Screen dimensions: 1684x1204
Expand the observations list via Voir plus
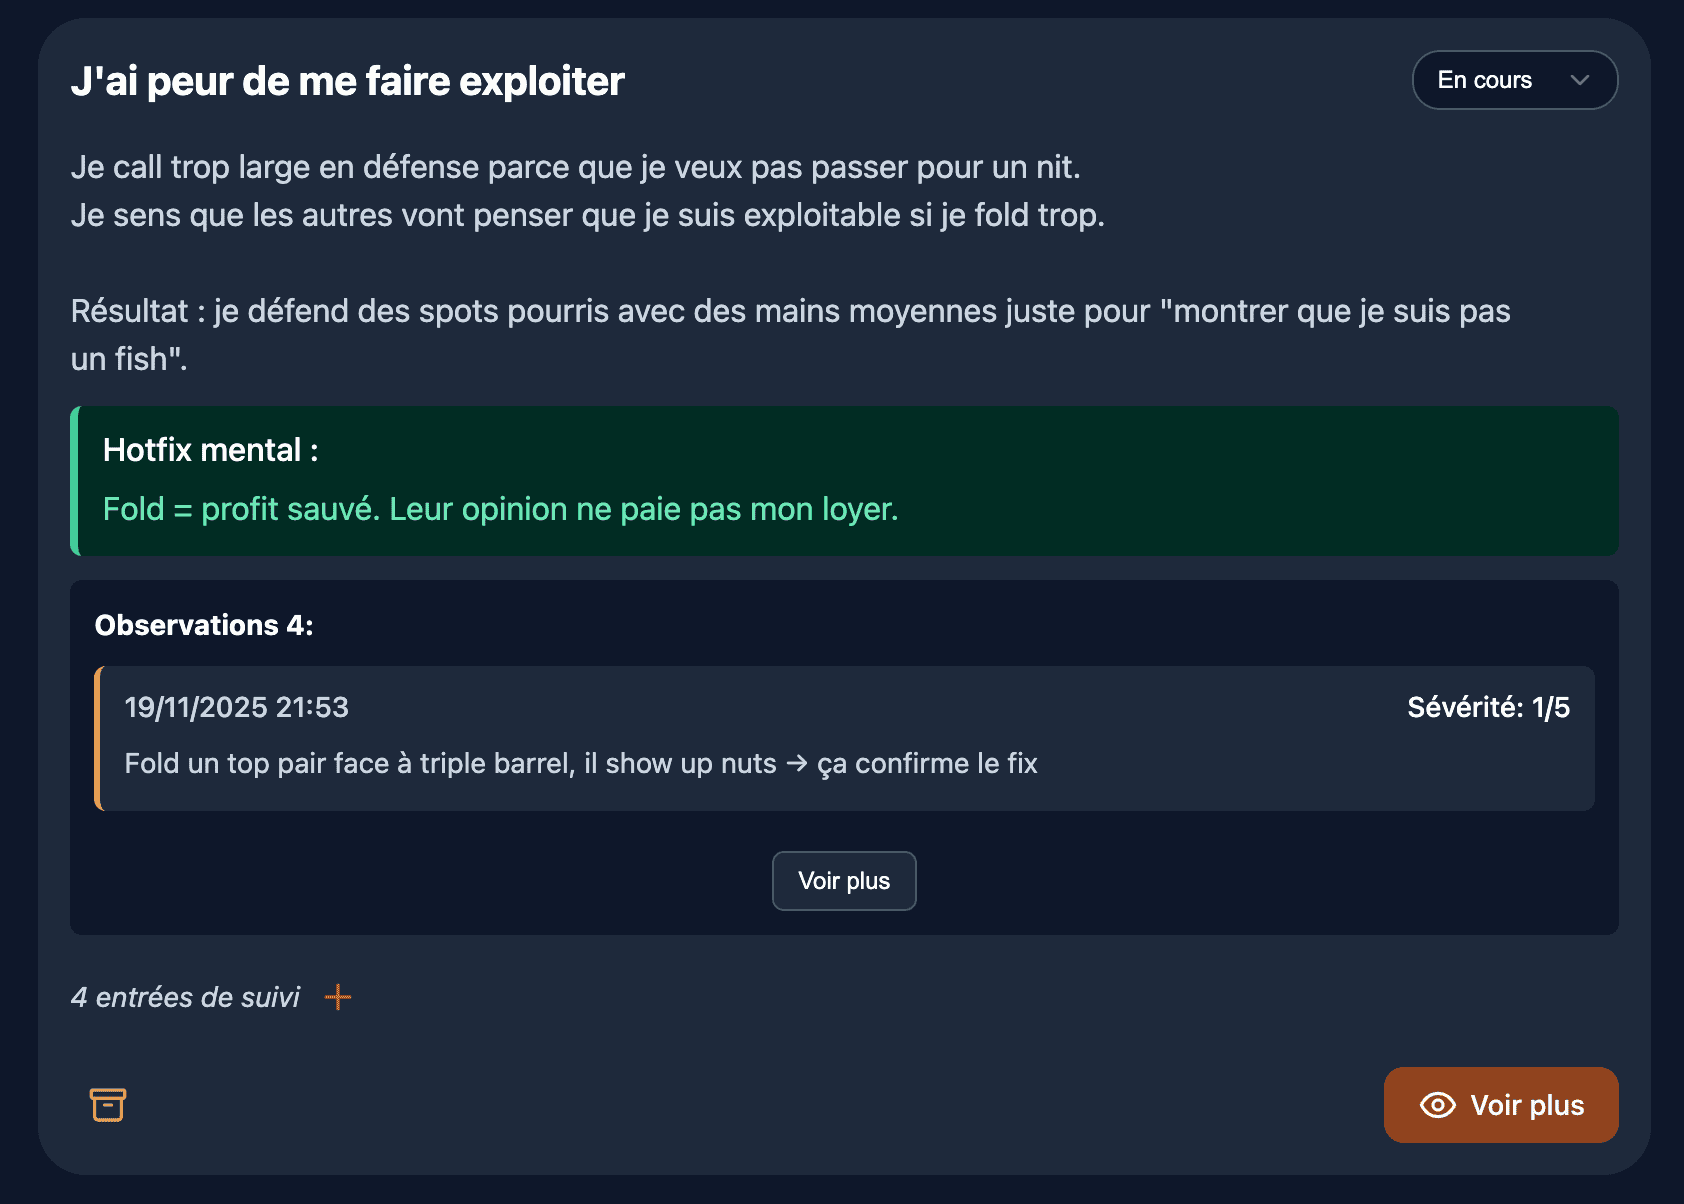tap(843, 881)
